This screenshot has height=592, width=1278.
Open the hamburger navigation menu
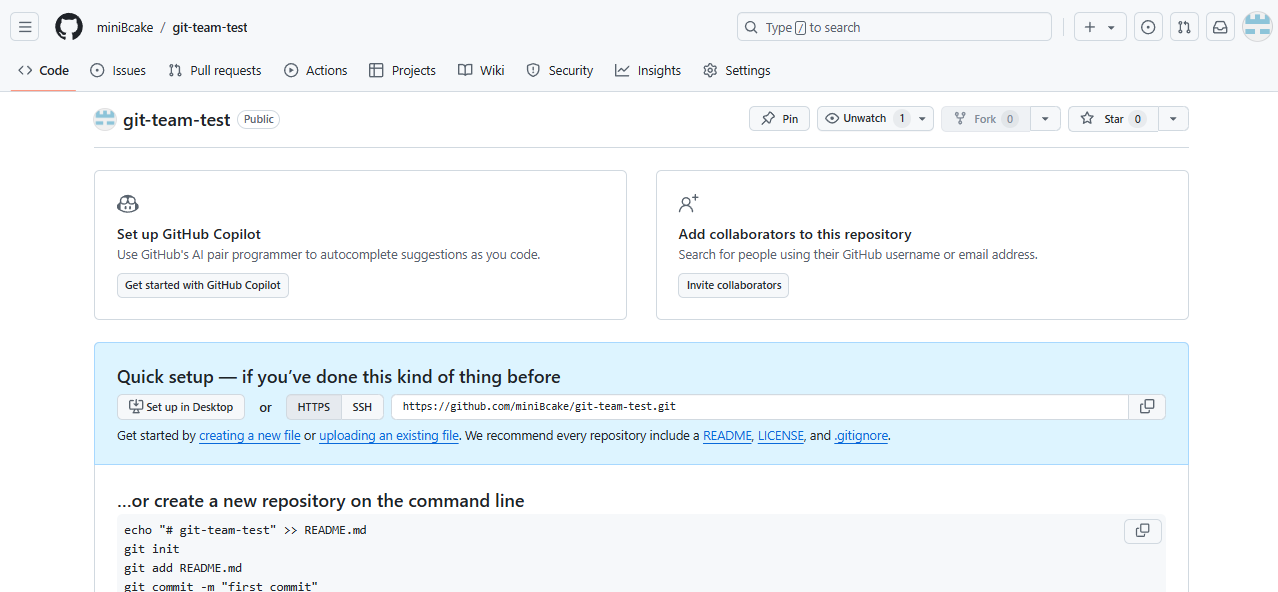(x=25, y=27)
